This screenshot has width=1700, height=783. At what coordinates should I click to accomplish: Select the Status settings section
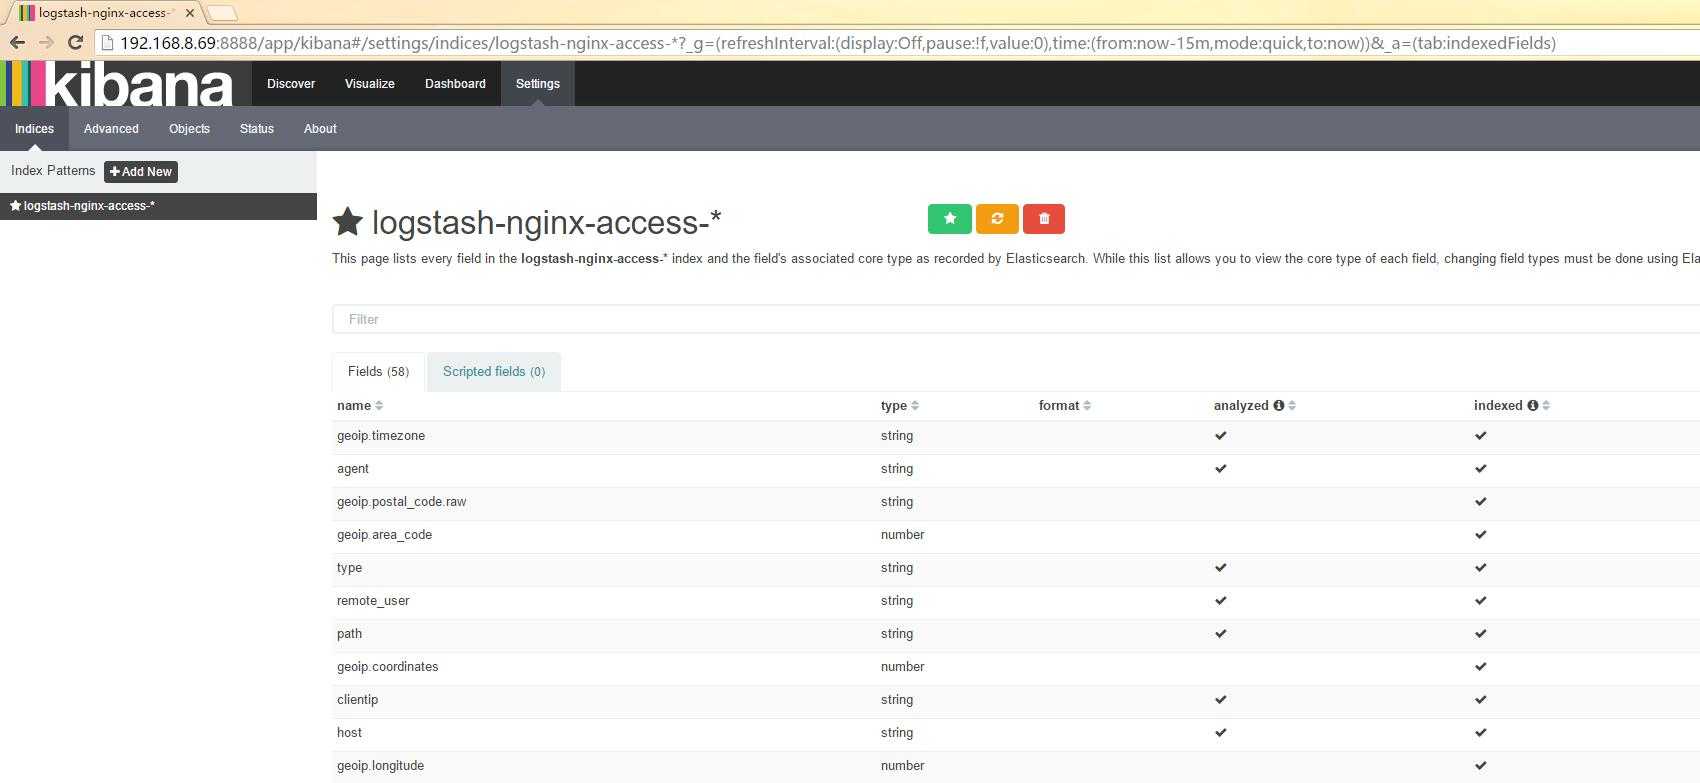click(257, 129)
